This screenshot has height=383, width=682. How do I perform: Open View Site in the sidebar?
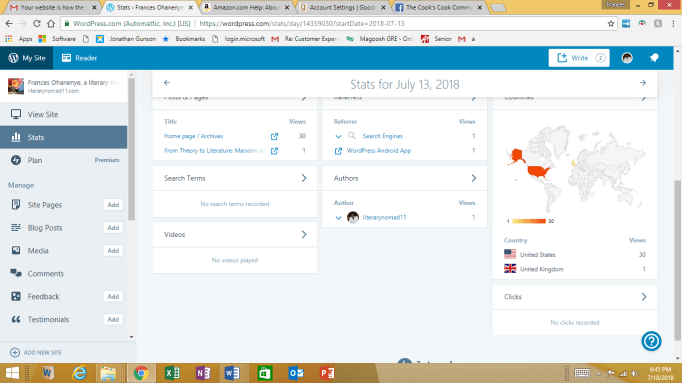[x=64, y=114]
